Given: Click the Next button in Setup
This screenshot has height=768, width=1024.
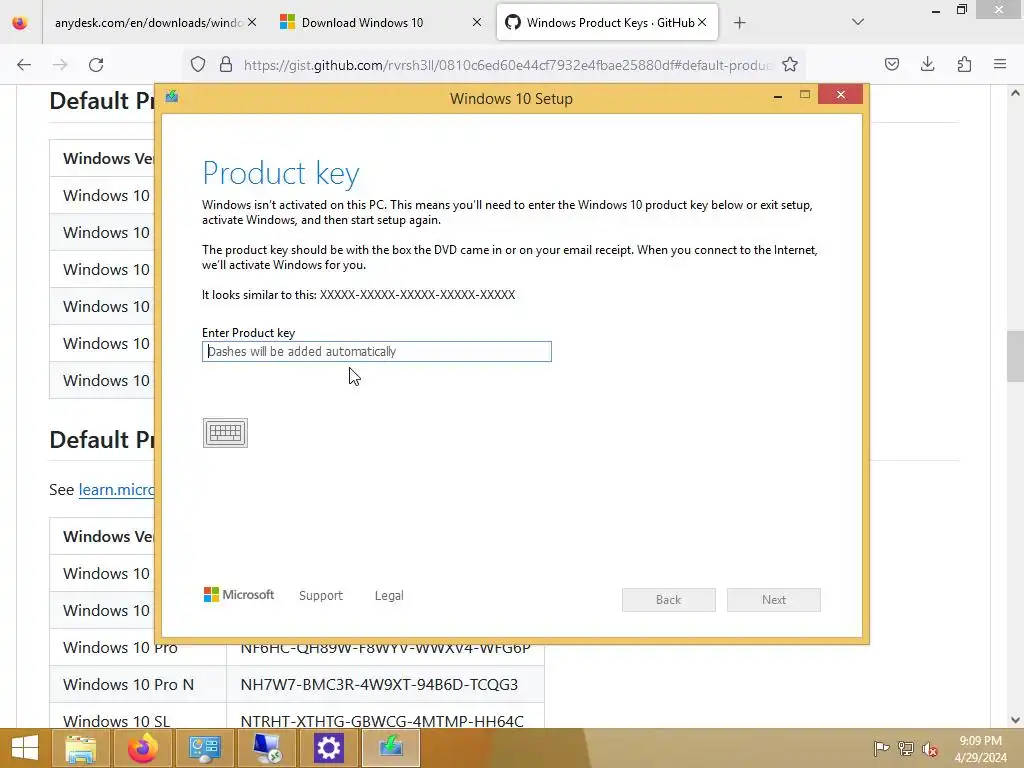Looking at the screenshot, I should [x=774, y=600].
